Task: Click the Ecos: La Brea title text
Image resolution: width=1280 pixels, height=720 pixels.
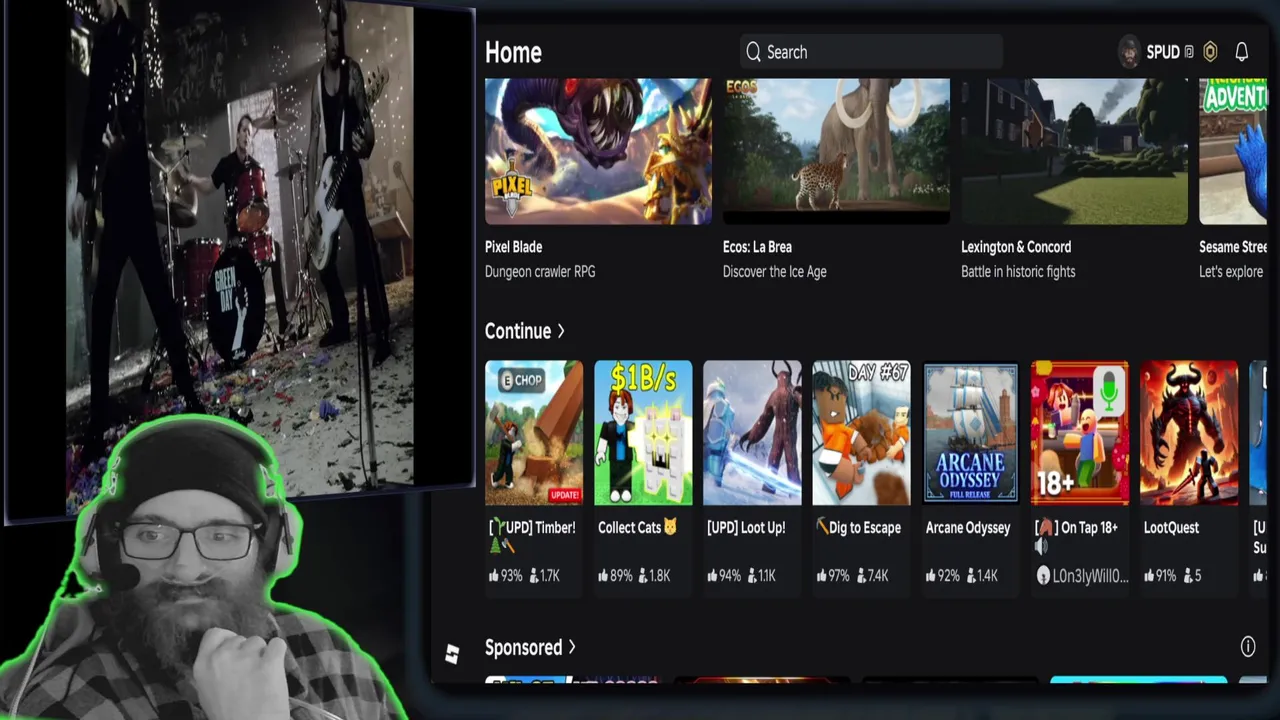Action: pyautogui.click(x=757, y=247)
